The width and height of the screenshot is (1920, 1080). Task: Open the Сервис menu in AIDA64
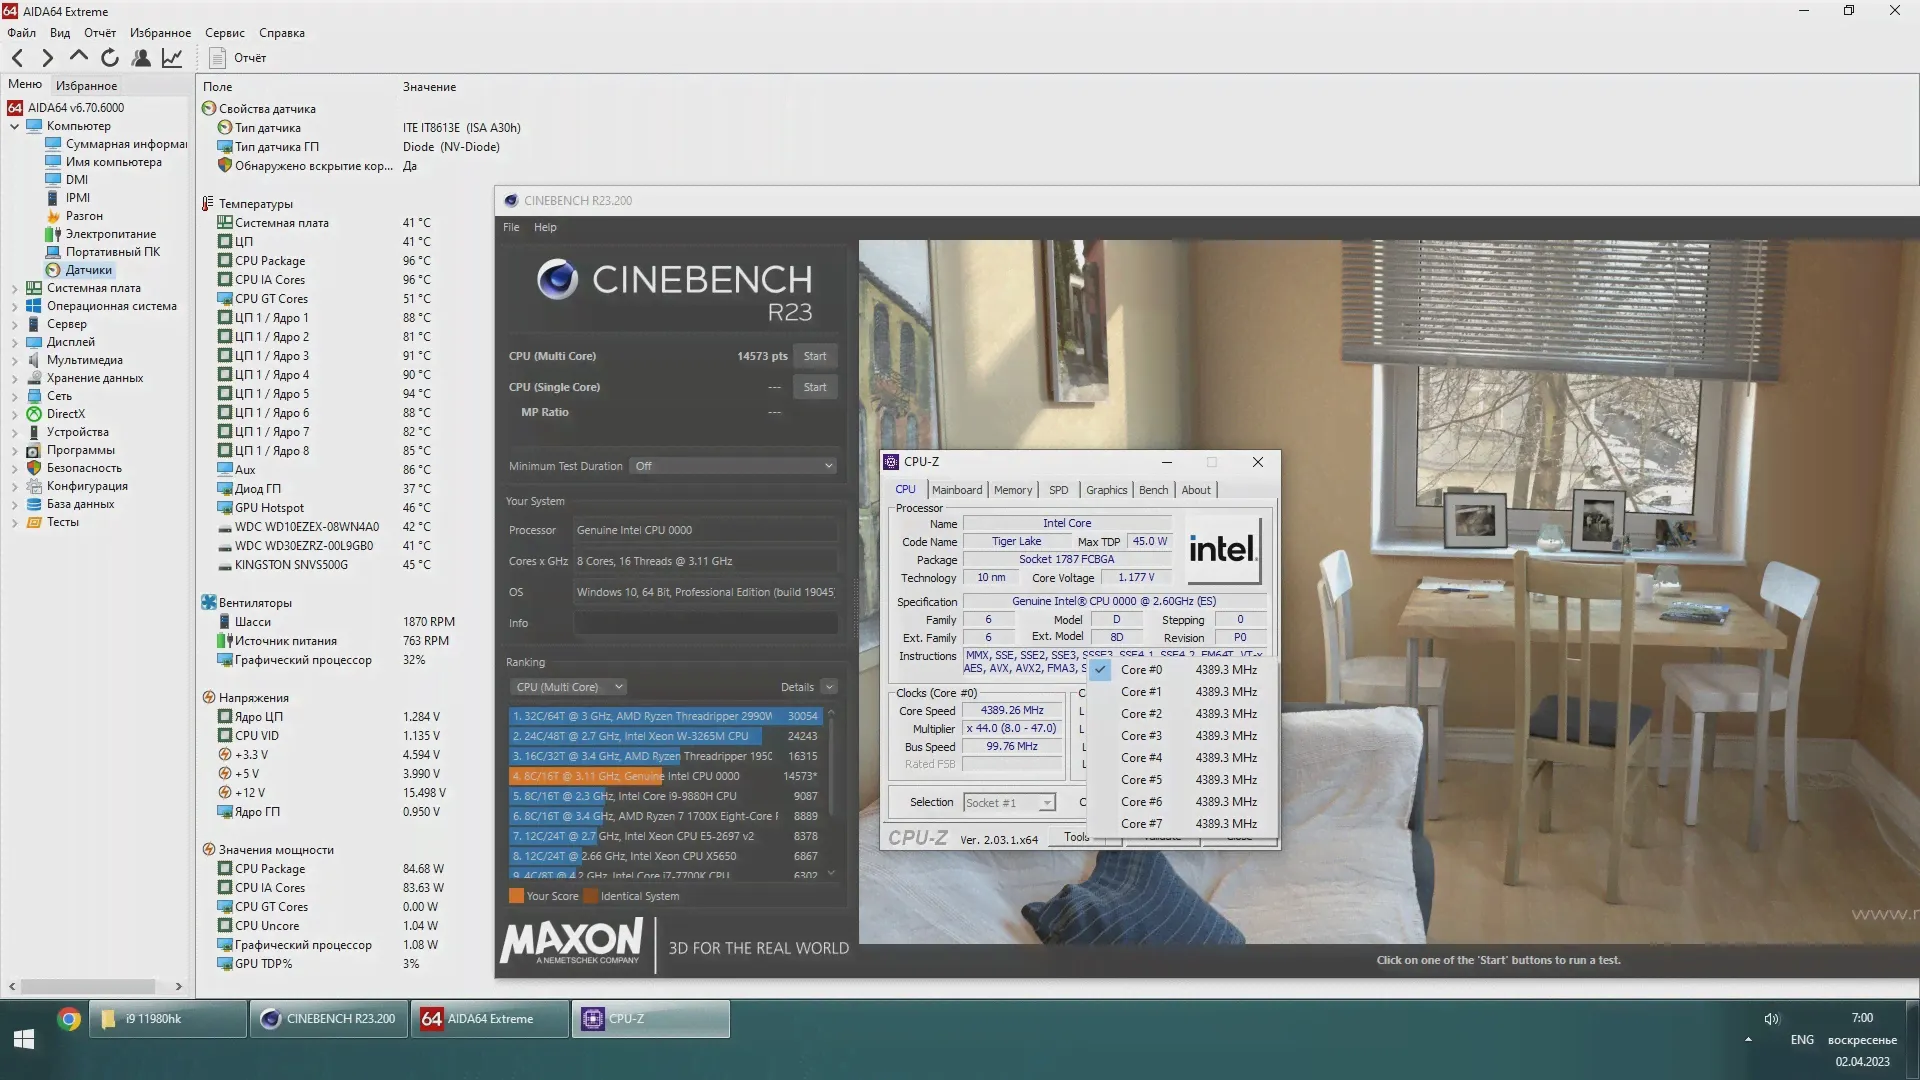(224, 33)
